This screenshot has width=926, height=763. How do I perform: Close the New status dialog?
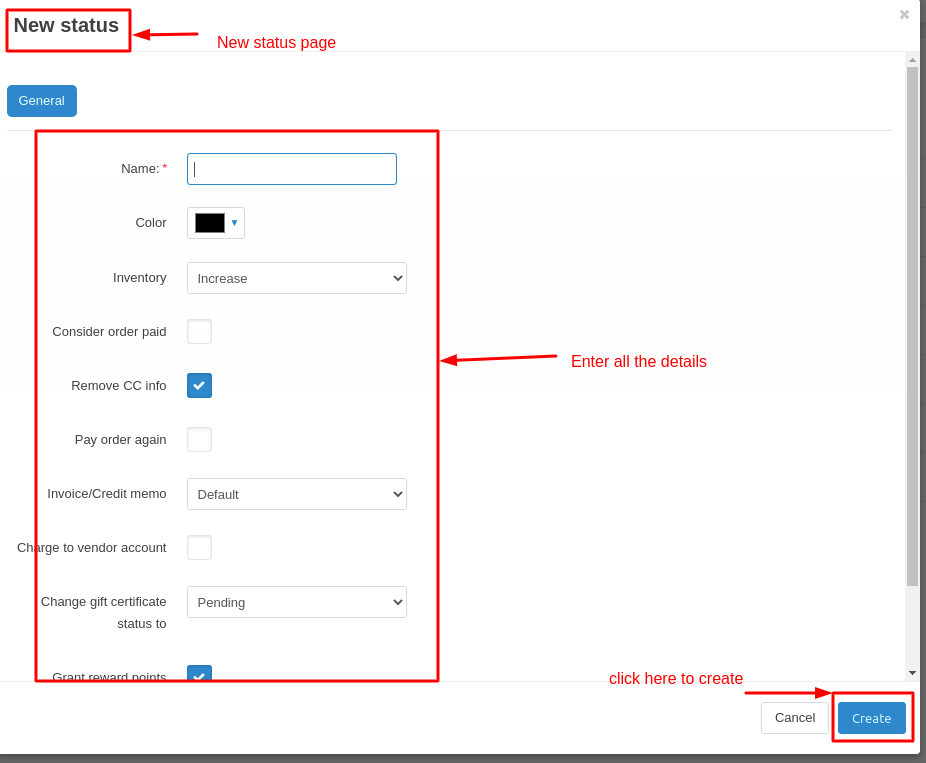pos(904,15)
